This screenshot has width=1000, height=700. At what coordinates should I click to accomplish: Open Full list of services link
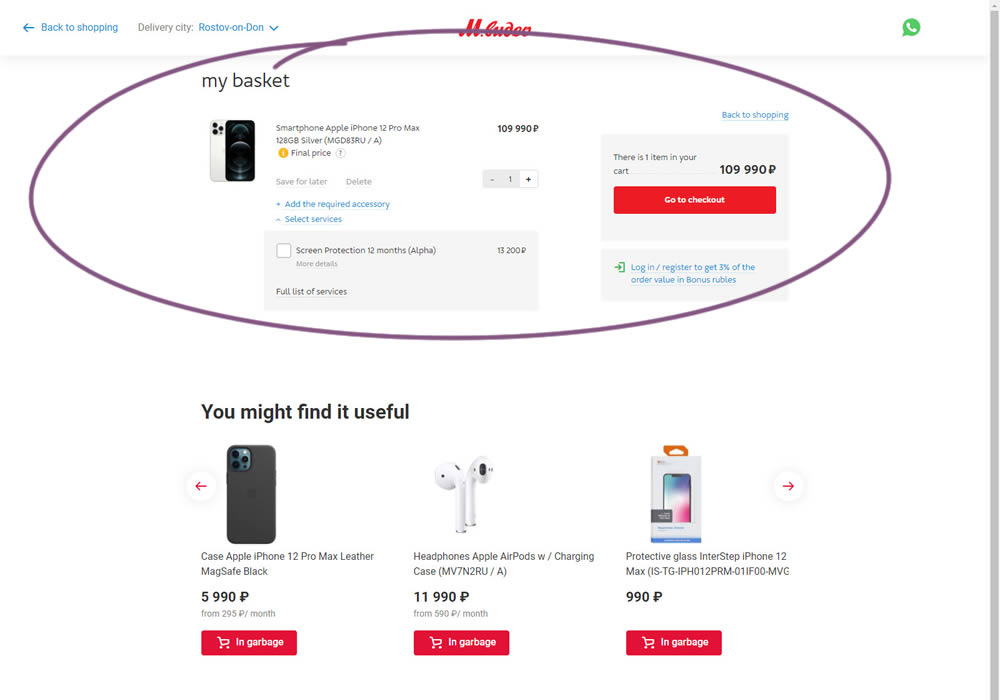click(x=311, y=292)
